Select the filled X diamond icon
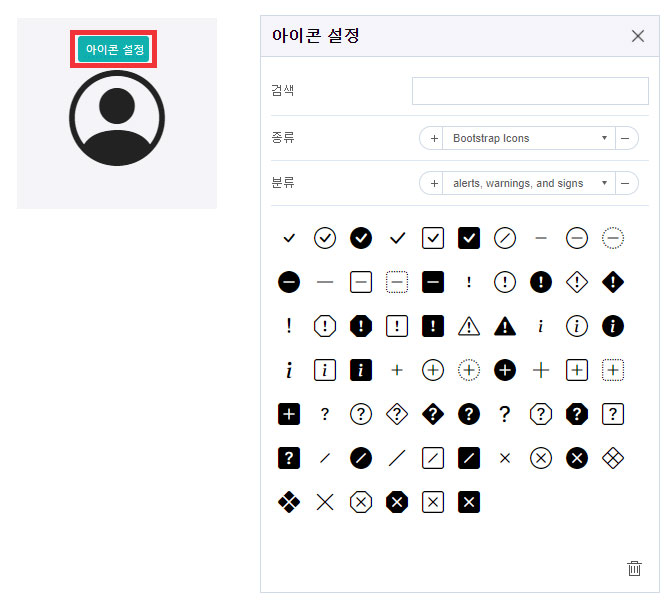 point(289,502)
